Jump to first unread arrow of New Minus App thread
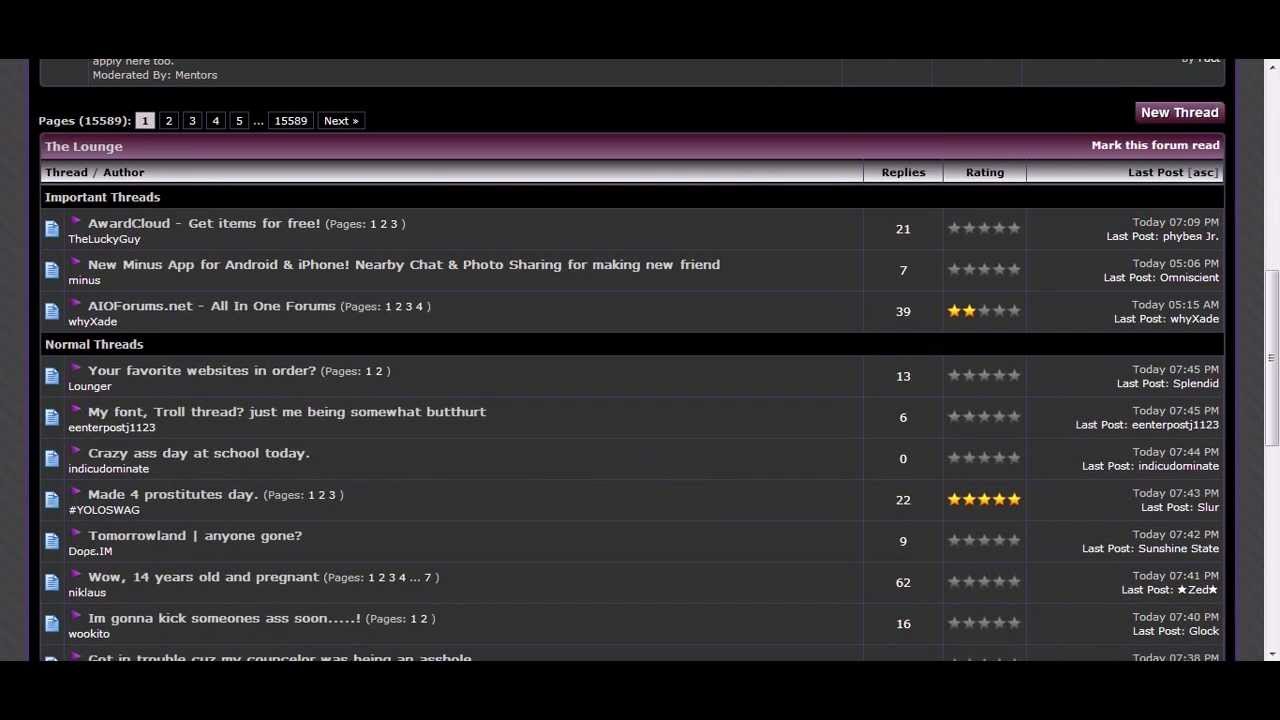Image resolution: width=1280 pixels, height=720 pixels. coord(76,262)
